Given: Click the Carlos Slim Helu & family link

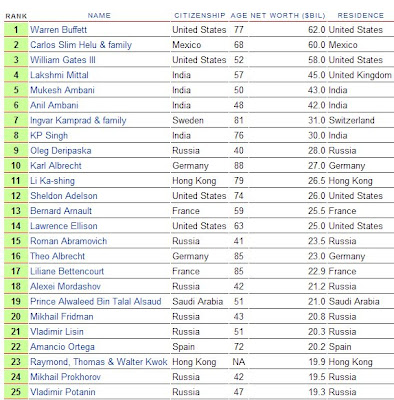Looking at the screenshot, I should [81, 45].
